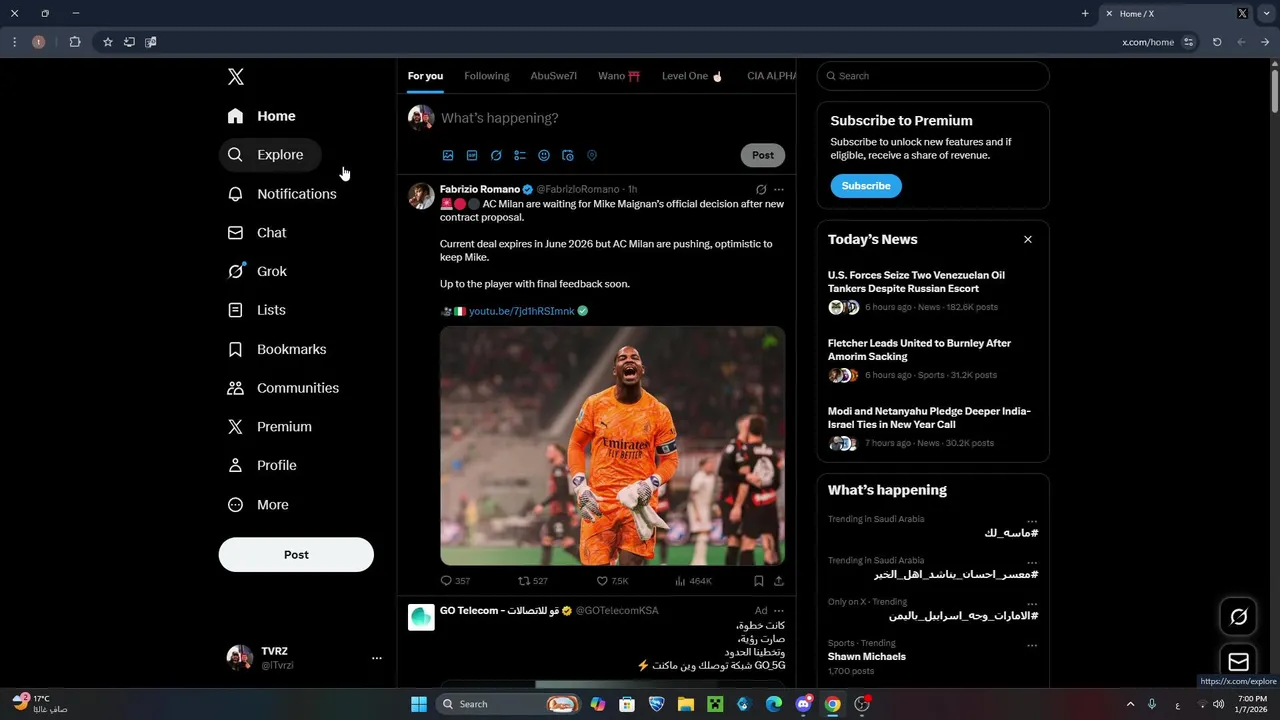The image size is (1280, 720).
Task: Add media image icon in composer
Action: pos(448,155)
